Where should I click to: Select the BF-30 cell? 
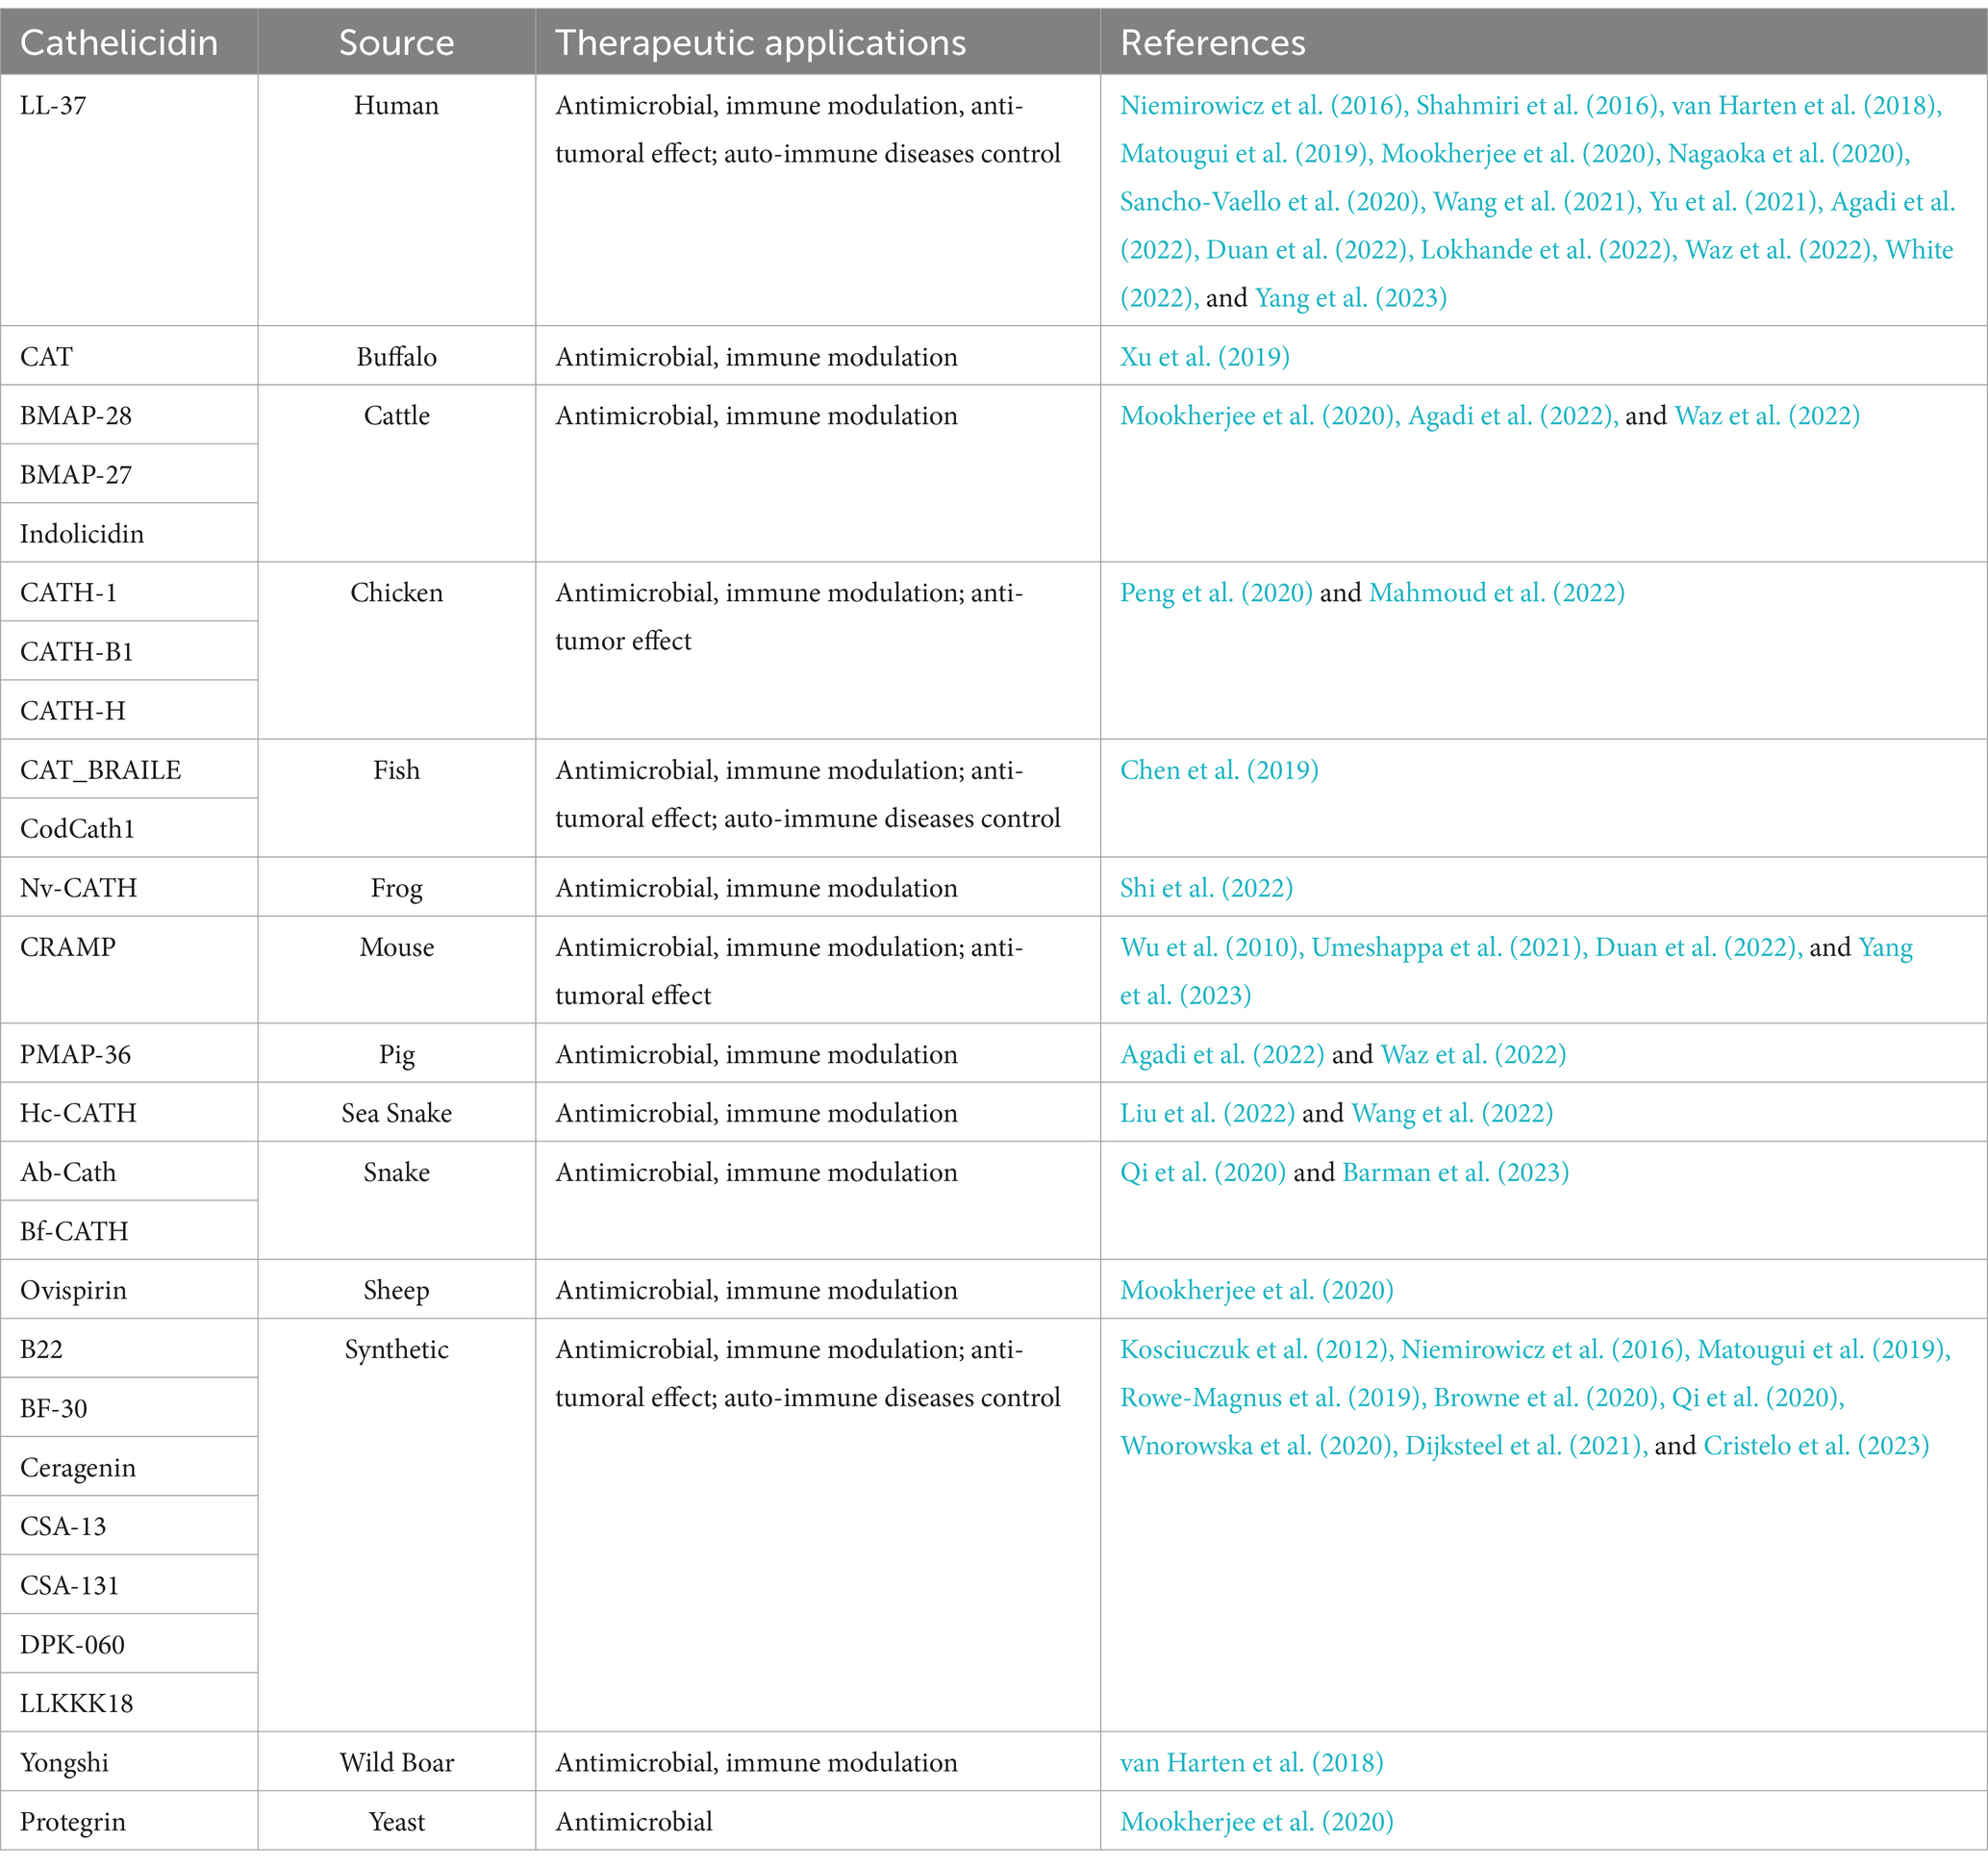(x=129, y=1407)
